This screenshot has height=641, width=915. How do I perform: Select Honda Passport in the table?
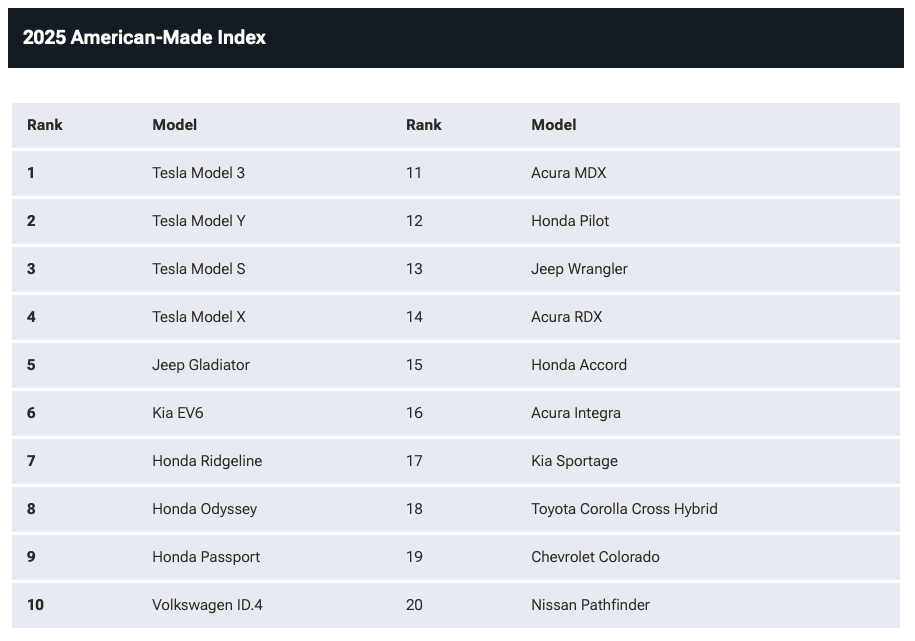[x=206, y=557]
